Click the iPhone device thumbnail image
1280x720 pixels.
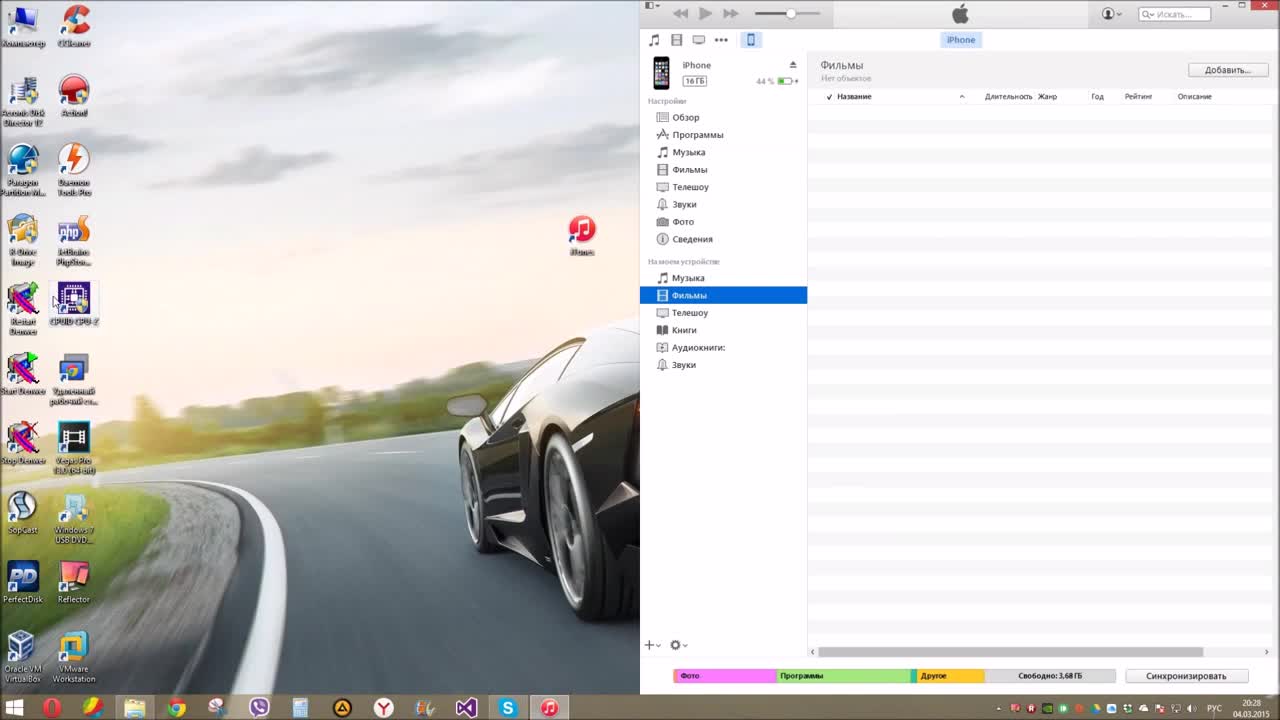click(x=661, y=73)
